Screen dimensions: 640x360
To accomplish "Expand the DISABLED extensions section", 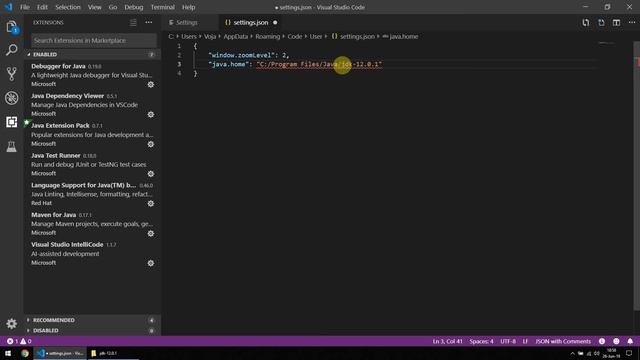I will point(92,331).
